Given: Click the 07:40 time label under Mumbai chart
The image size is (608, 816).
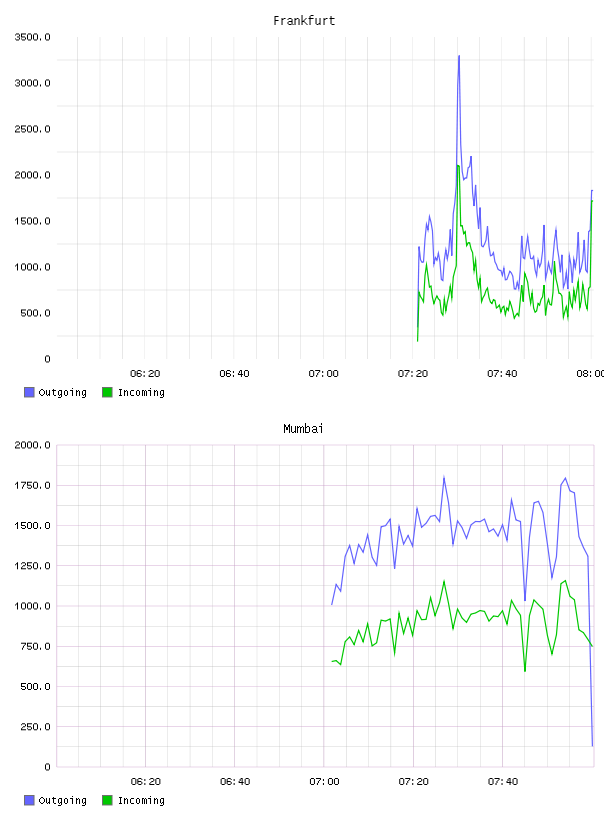Looking at the screenshot, I should click(503, 782).
